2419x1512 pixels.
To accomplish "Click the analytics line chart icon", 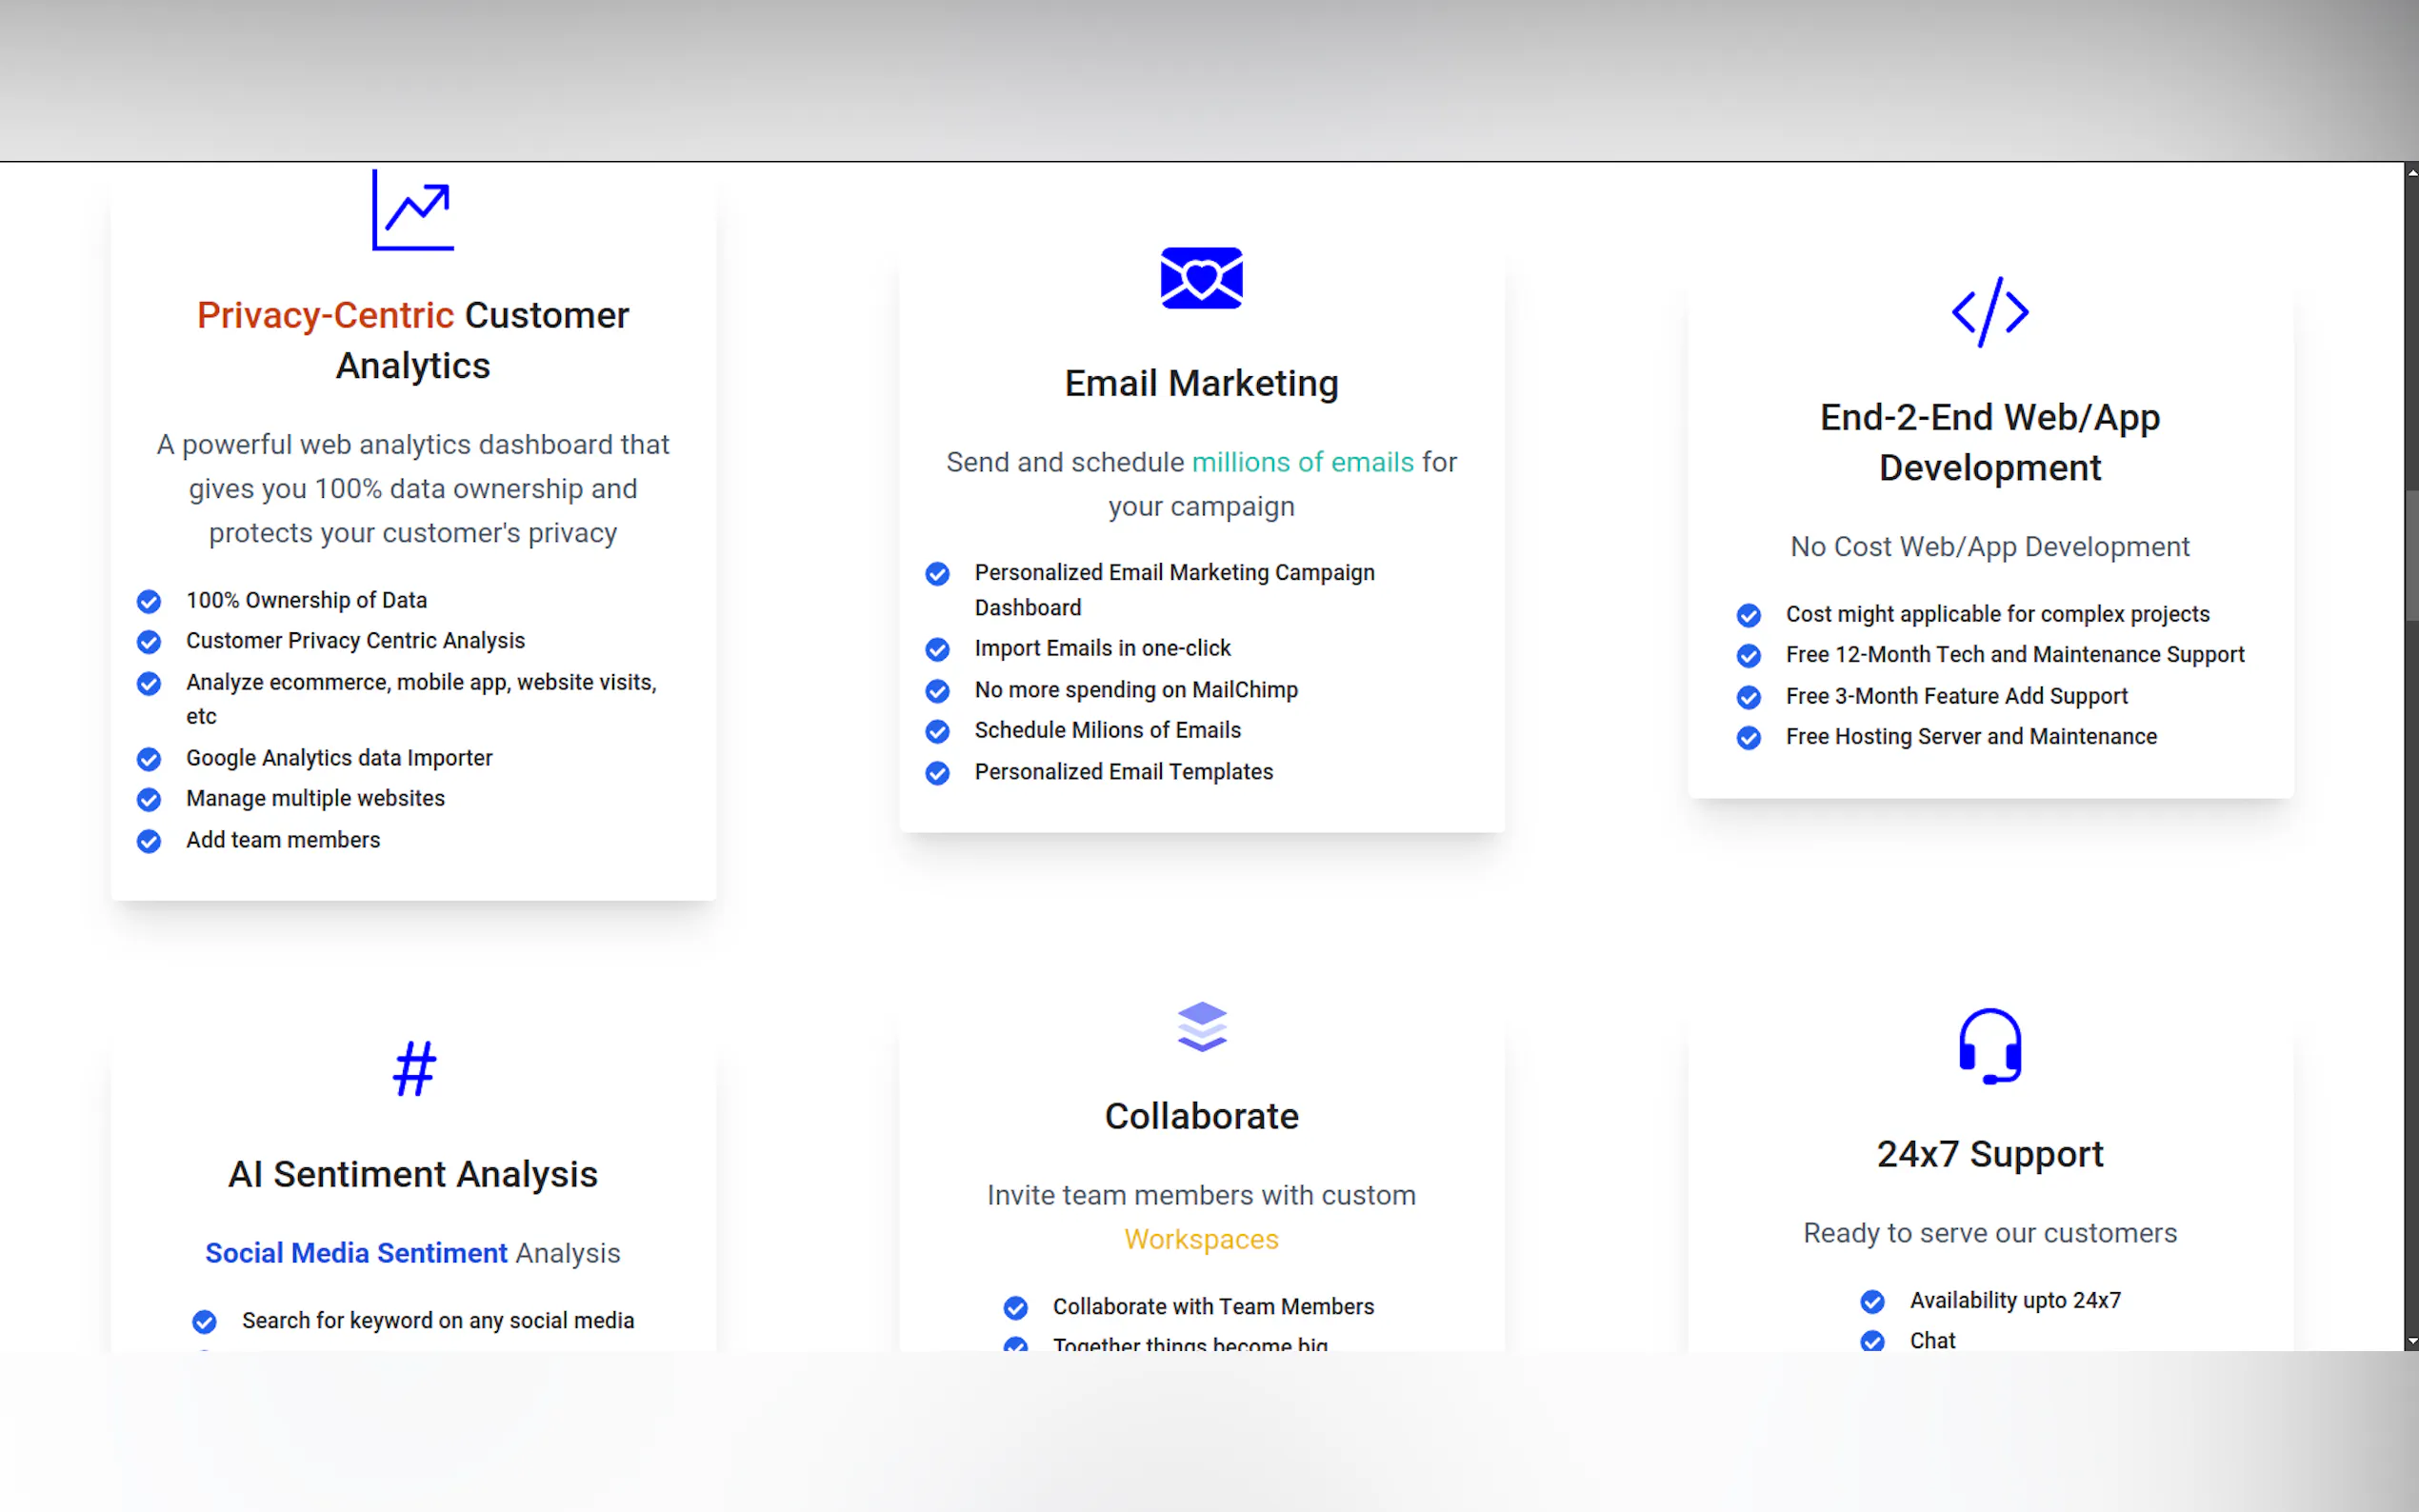I will 412,210.
